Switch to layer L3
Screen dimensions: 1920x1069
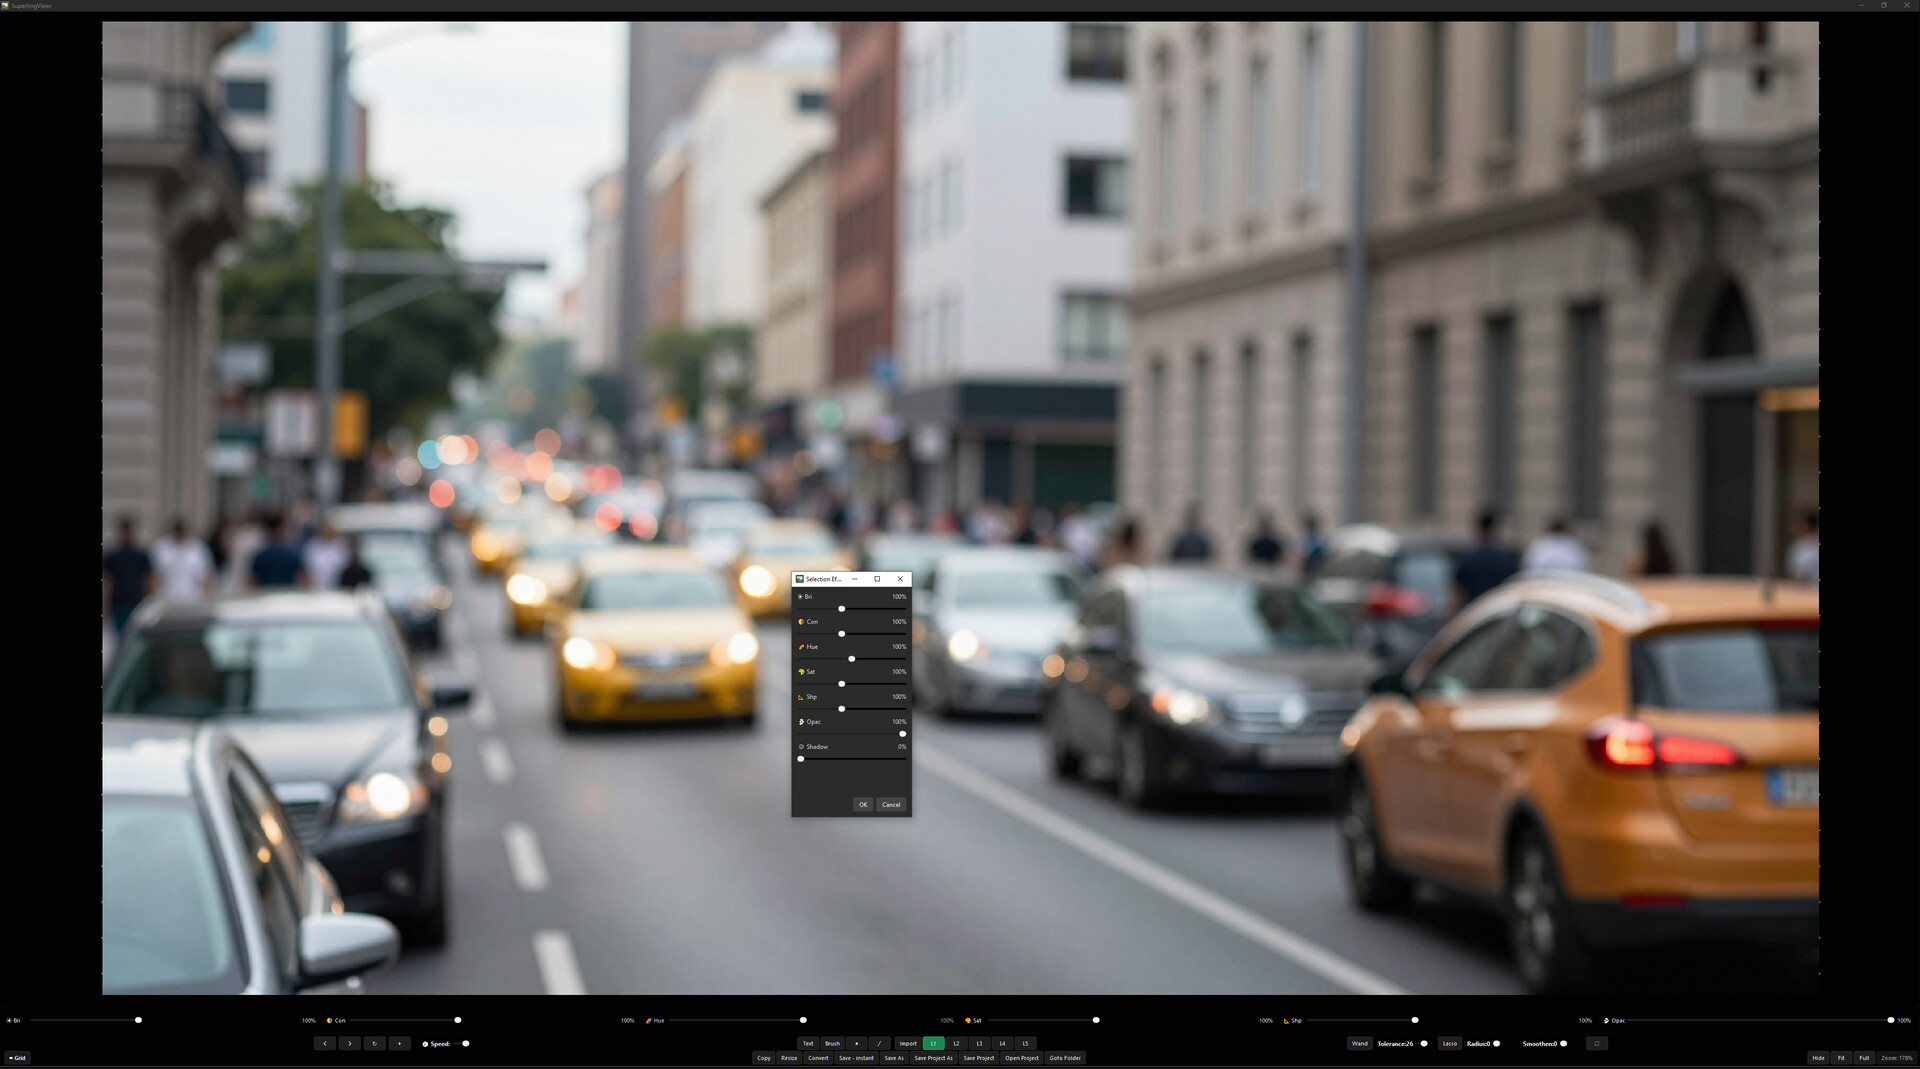point(979,1043)
